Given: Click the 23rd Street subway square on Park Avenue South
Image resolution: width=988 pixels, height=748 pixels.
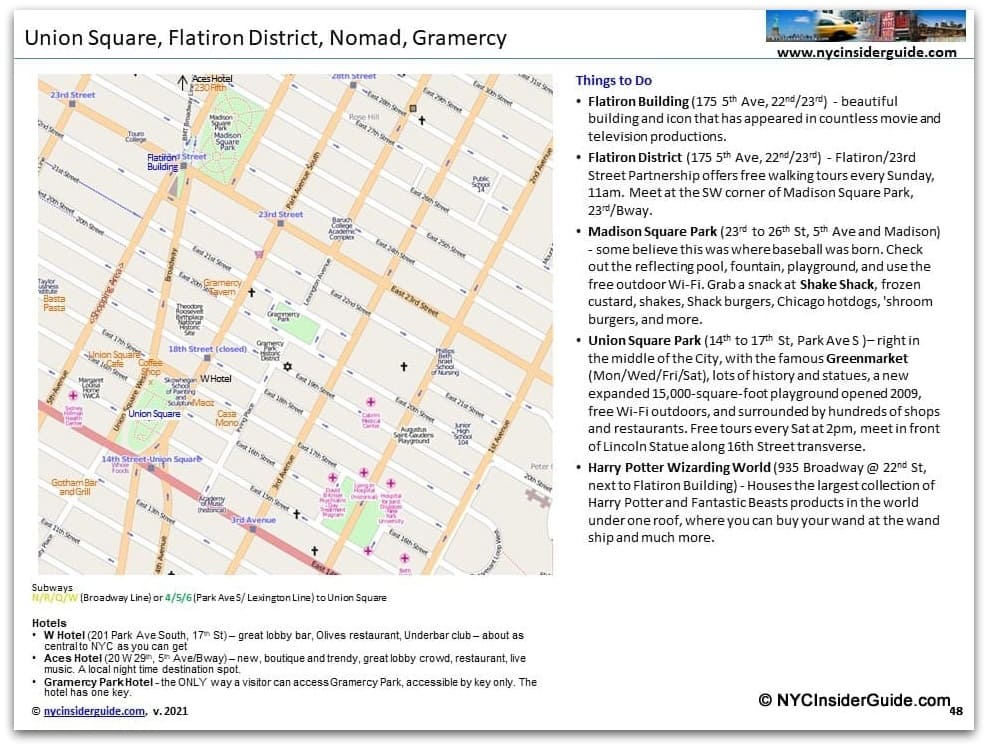Looking at the screenshot, I should point(280,224).
